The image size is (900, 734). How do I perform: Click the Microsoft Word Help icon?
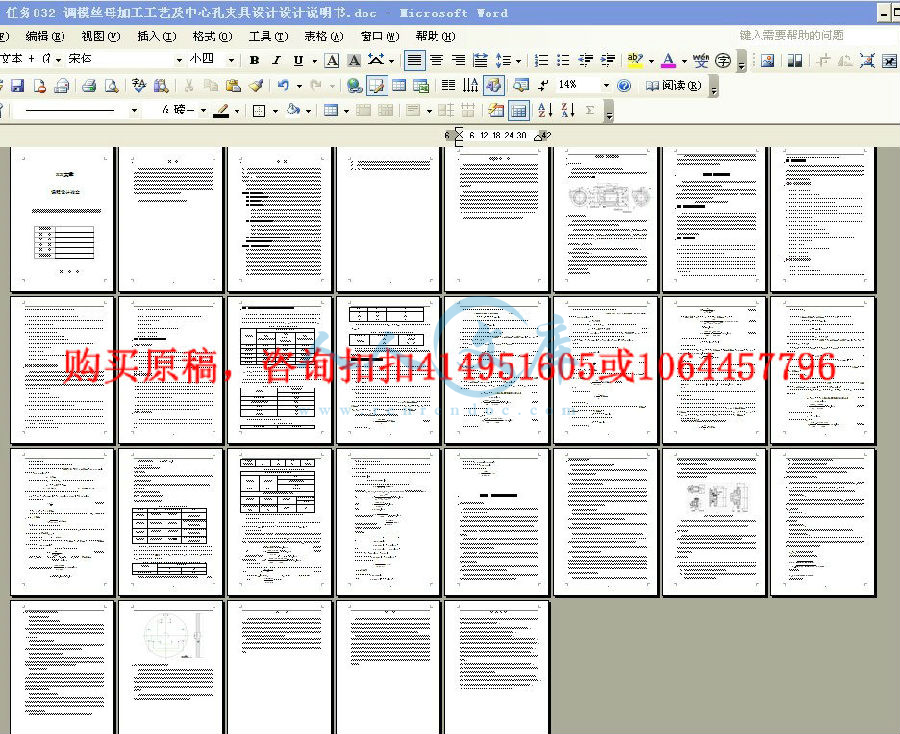pyautogui.click(x=624, y=86)
